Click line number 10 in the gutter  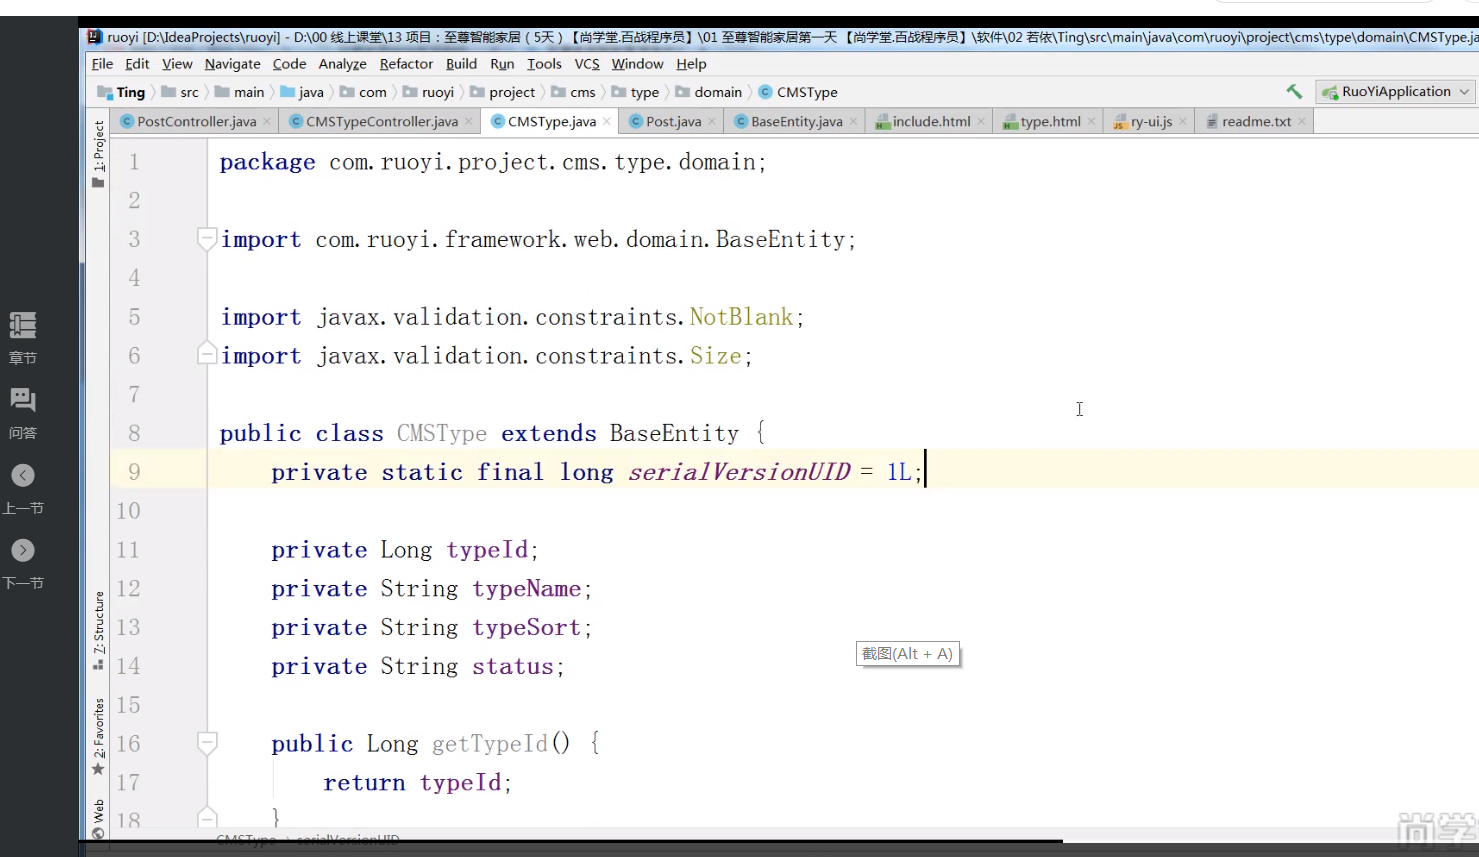click(x=128, y=511)
